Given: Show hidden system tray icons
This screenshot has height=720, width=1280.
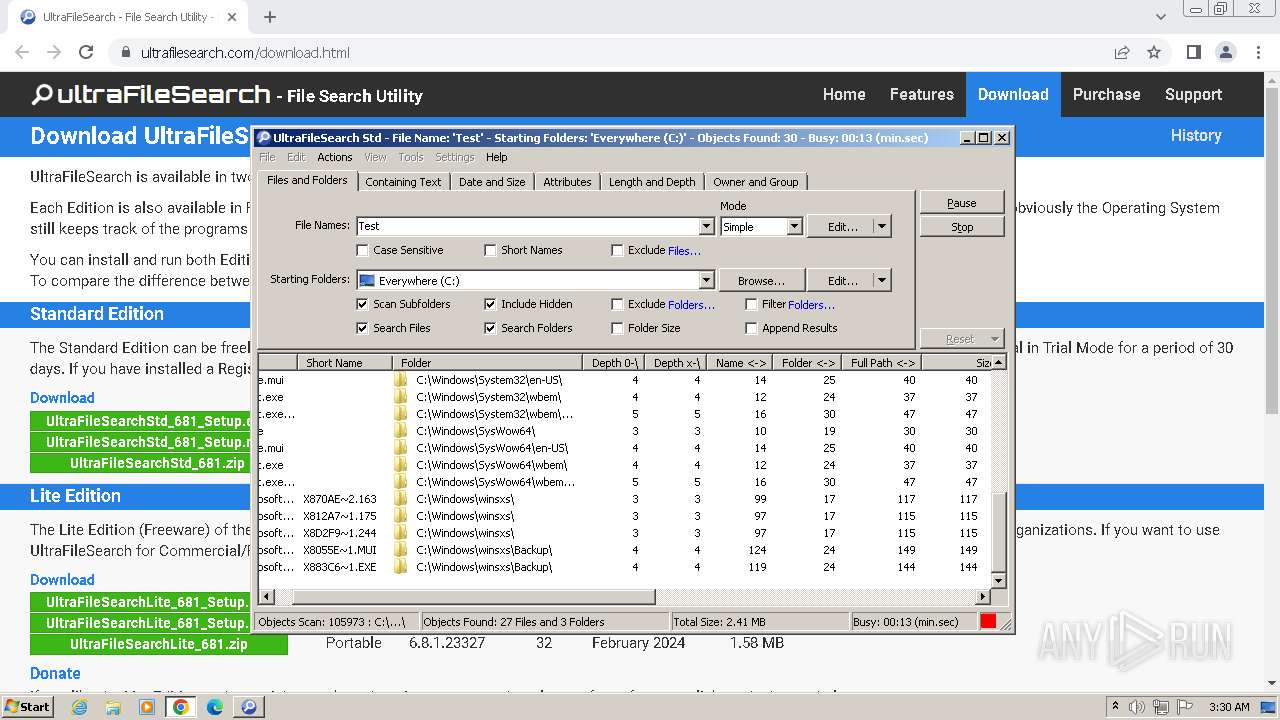Looking at the screenshot, I should click(x=1115, y=707).
